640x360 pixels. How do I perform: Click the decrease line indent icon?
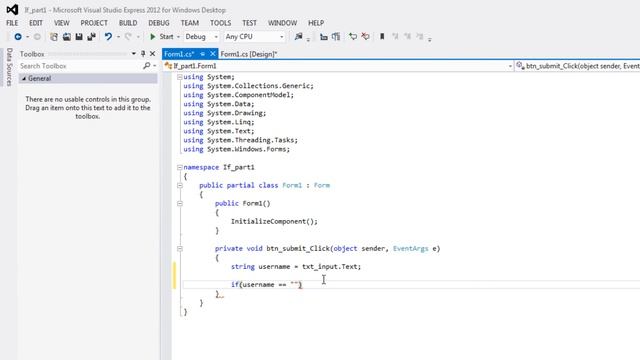point(324,37)
